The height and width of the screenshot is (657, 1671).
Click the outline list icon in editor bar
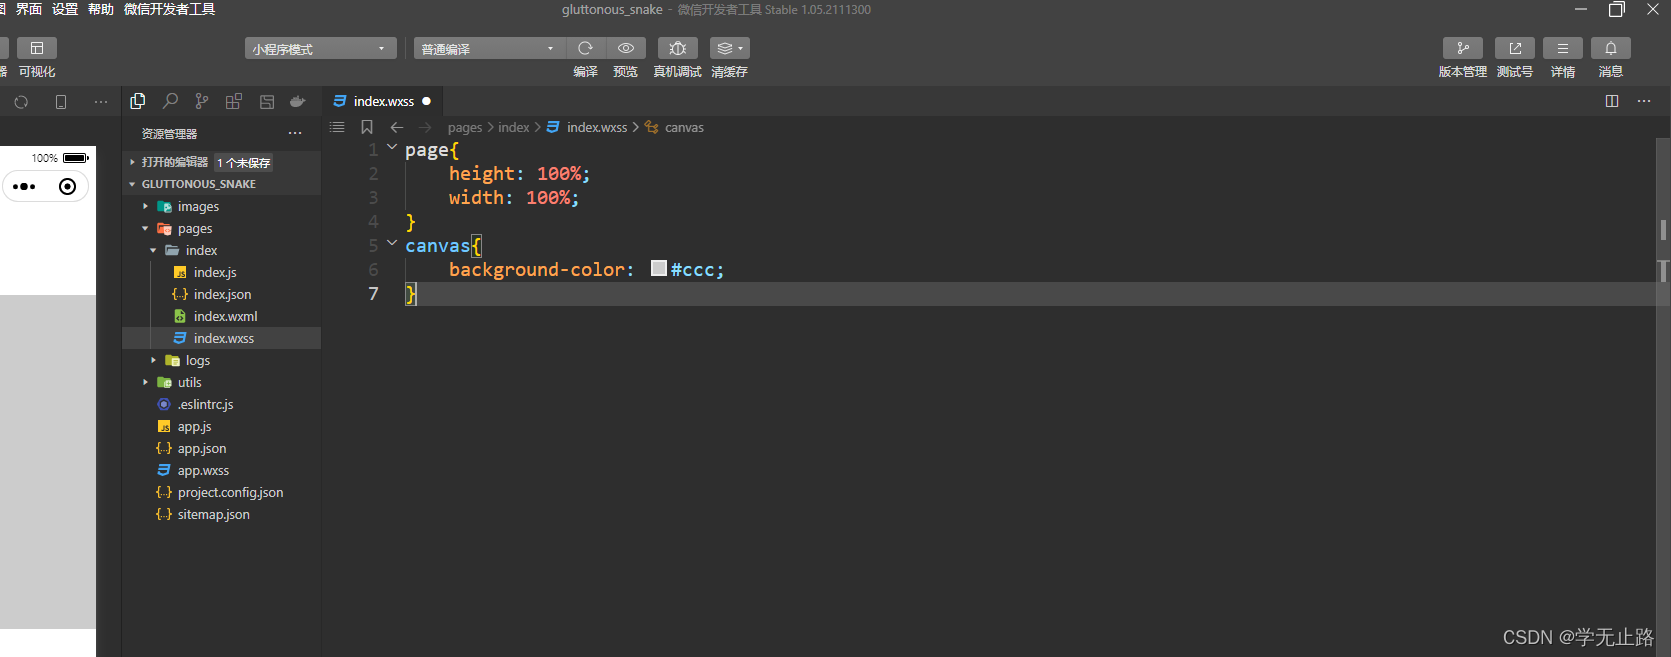point(337,127)
